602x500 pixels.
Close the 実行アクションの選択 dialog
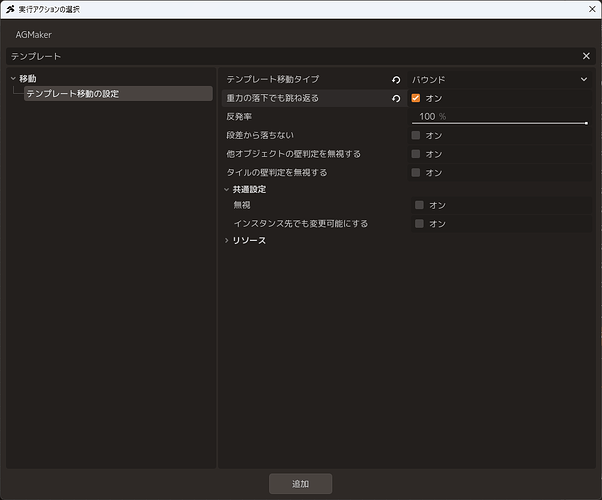pyautogui.click(x=592, y=9)
